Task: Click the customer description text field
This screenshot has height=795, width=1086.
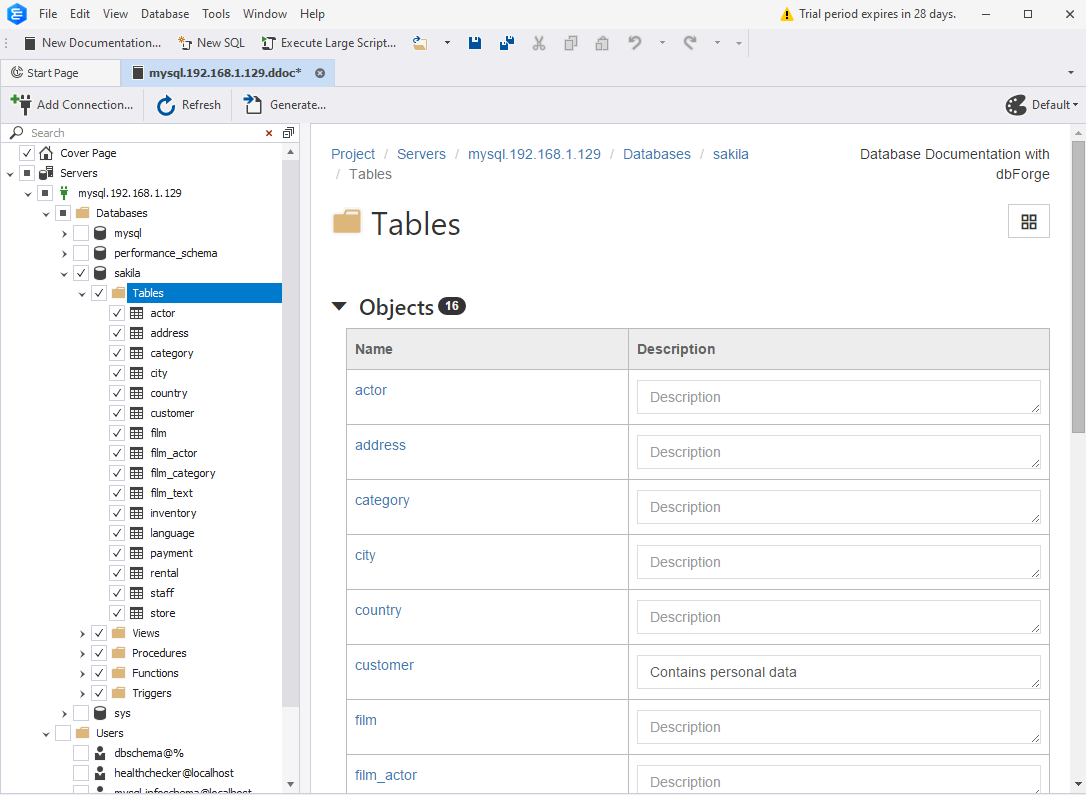Action: point(838,672)
